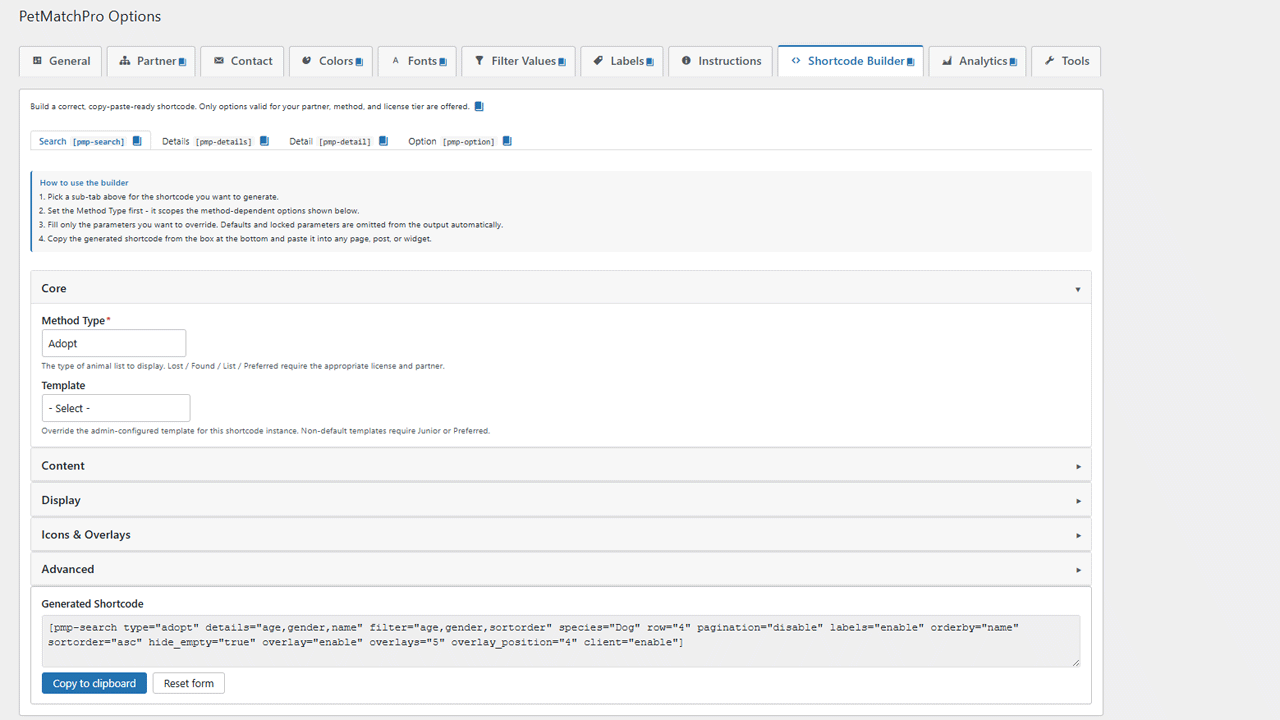Open the help icon beside Colors tab
Viewport: 1280px width, 720px height.
pyautogui.click(x=359, y=62)
